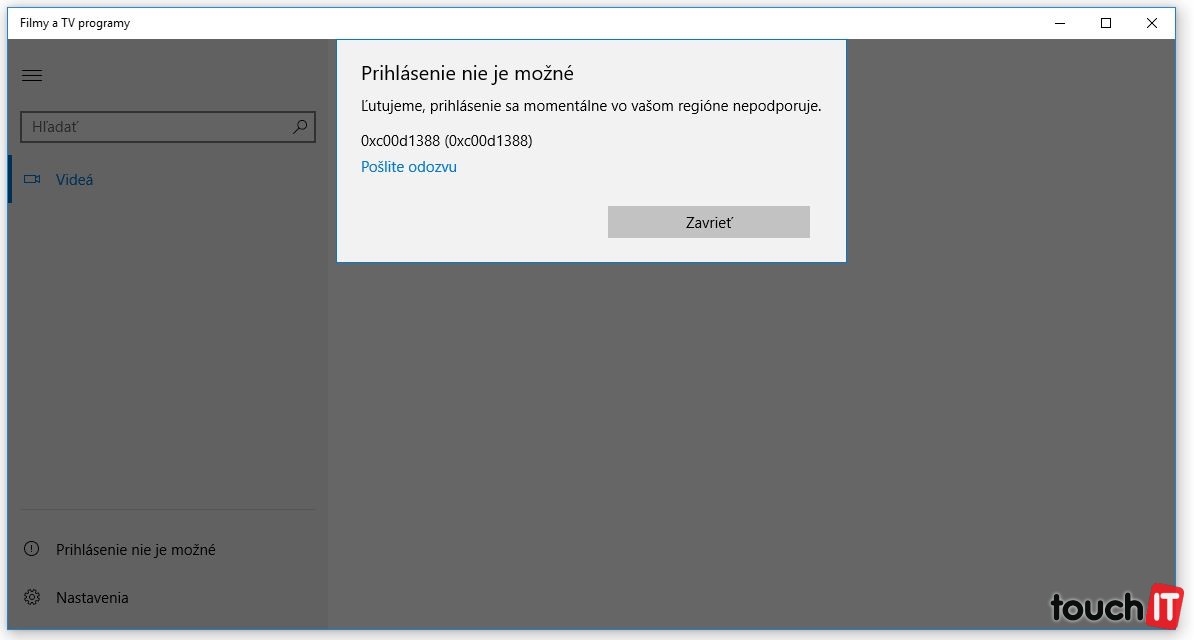Select the Videá label in the sidebar
The height and width of the screenshot is (640, 1194).
point(75,180)
